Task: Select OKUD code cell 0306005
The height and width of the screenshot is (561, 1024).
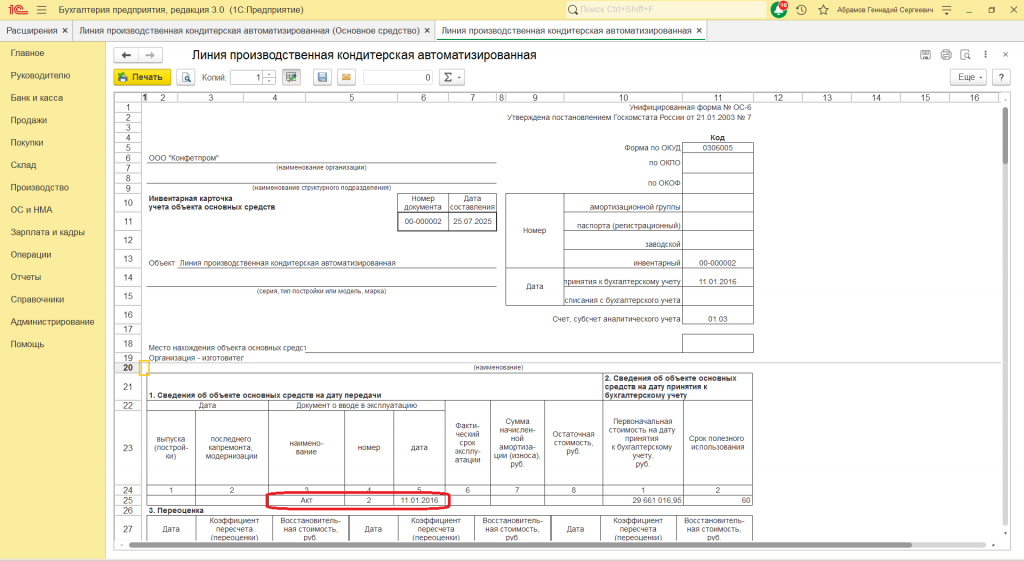Action: (717, 148)
